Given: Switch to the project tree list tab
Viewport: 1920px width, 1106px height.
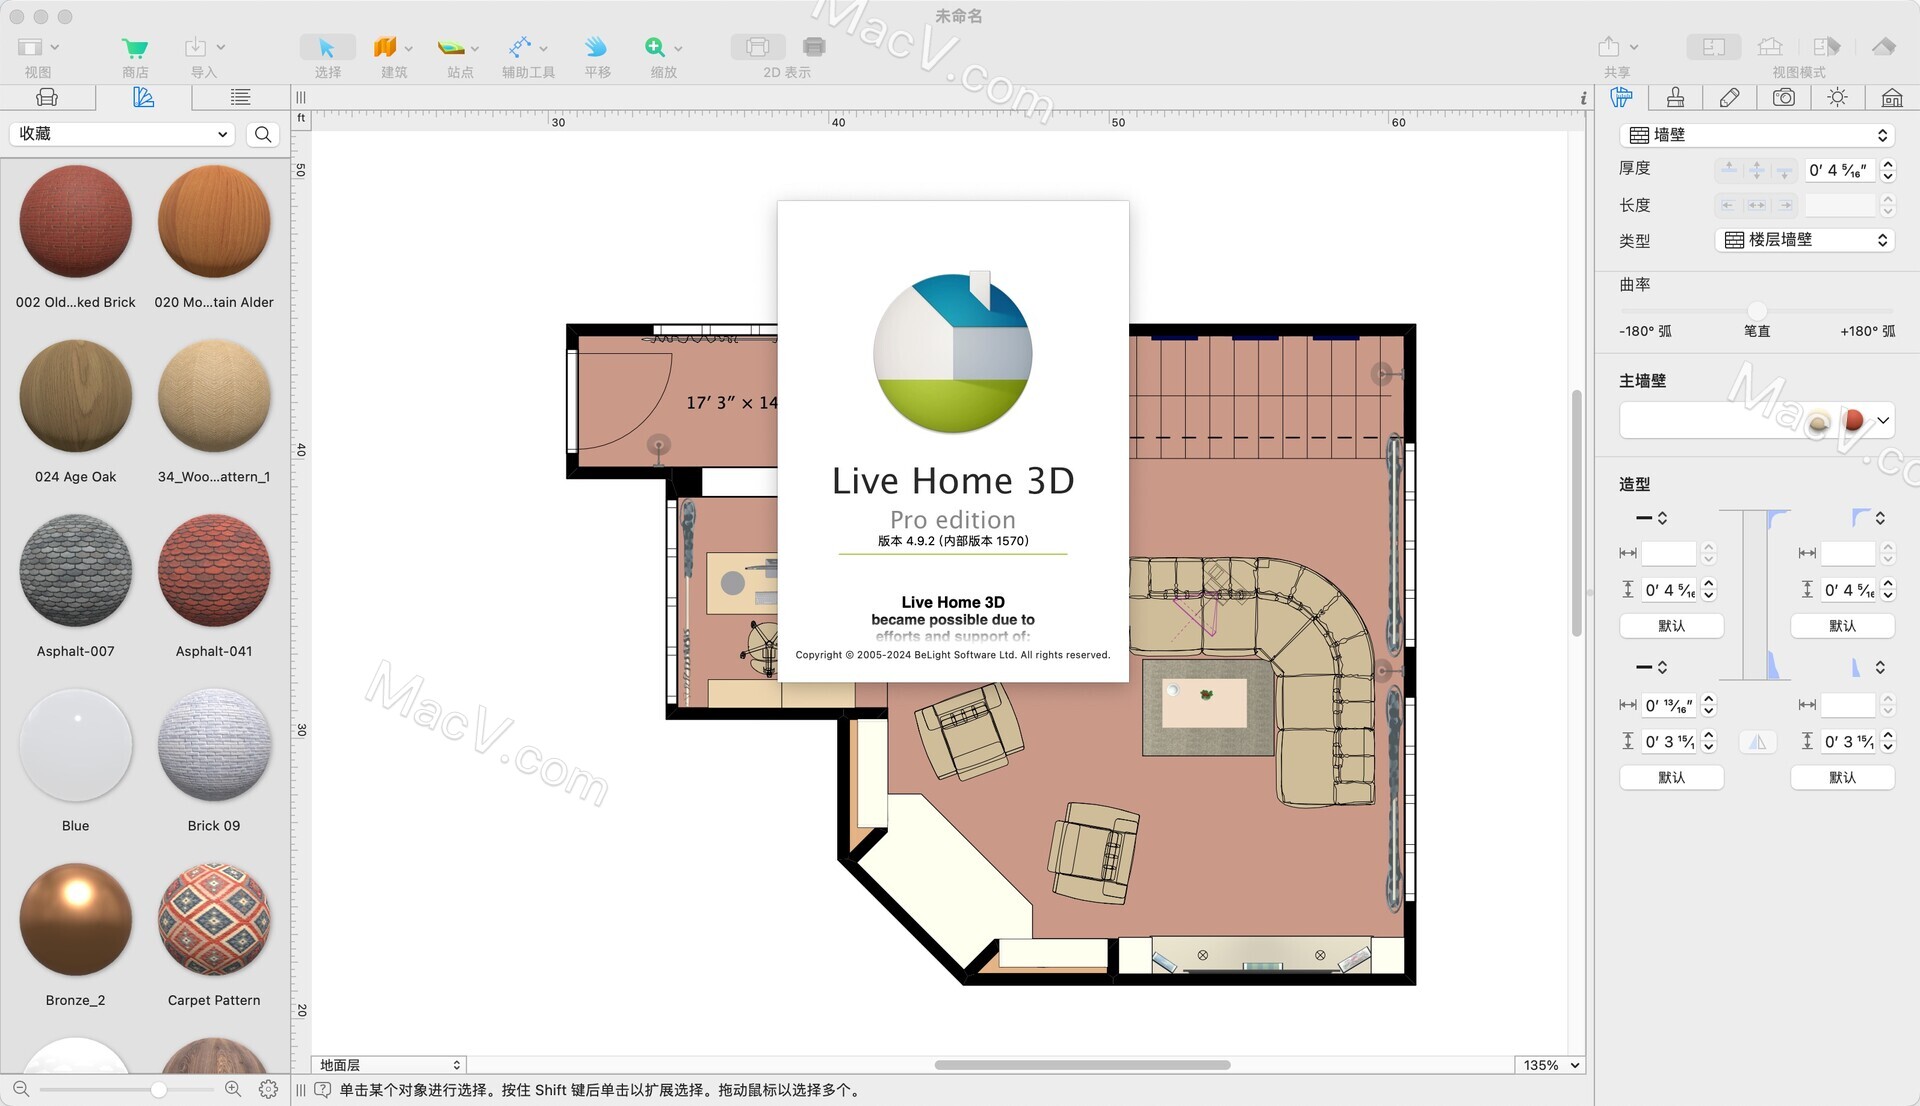Looking at the screenshot, I should 240,97.
